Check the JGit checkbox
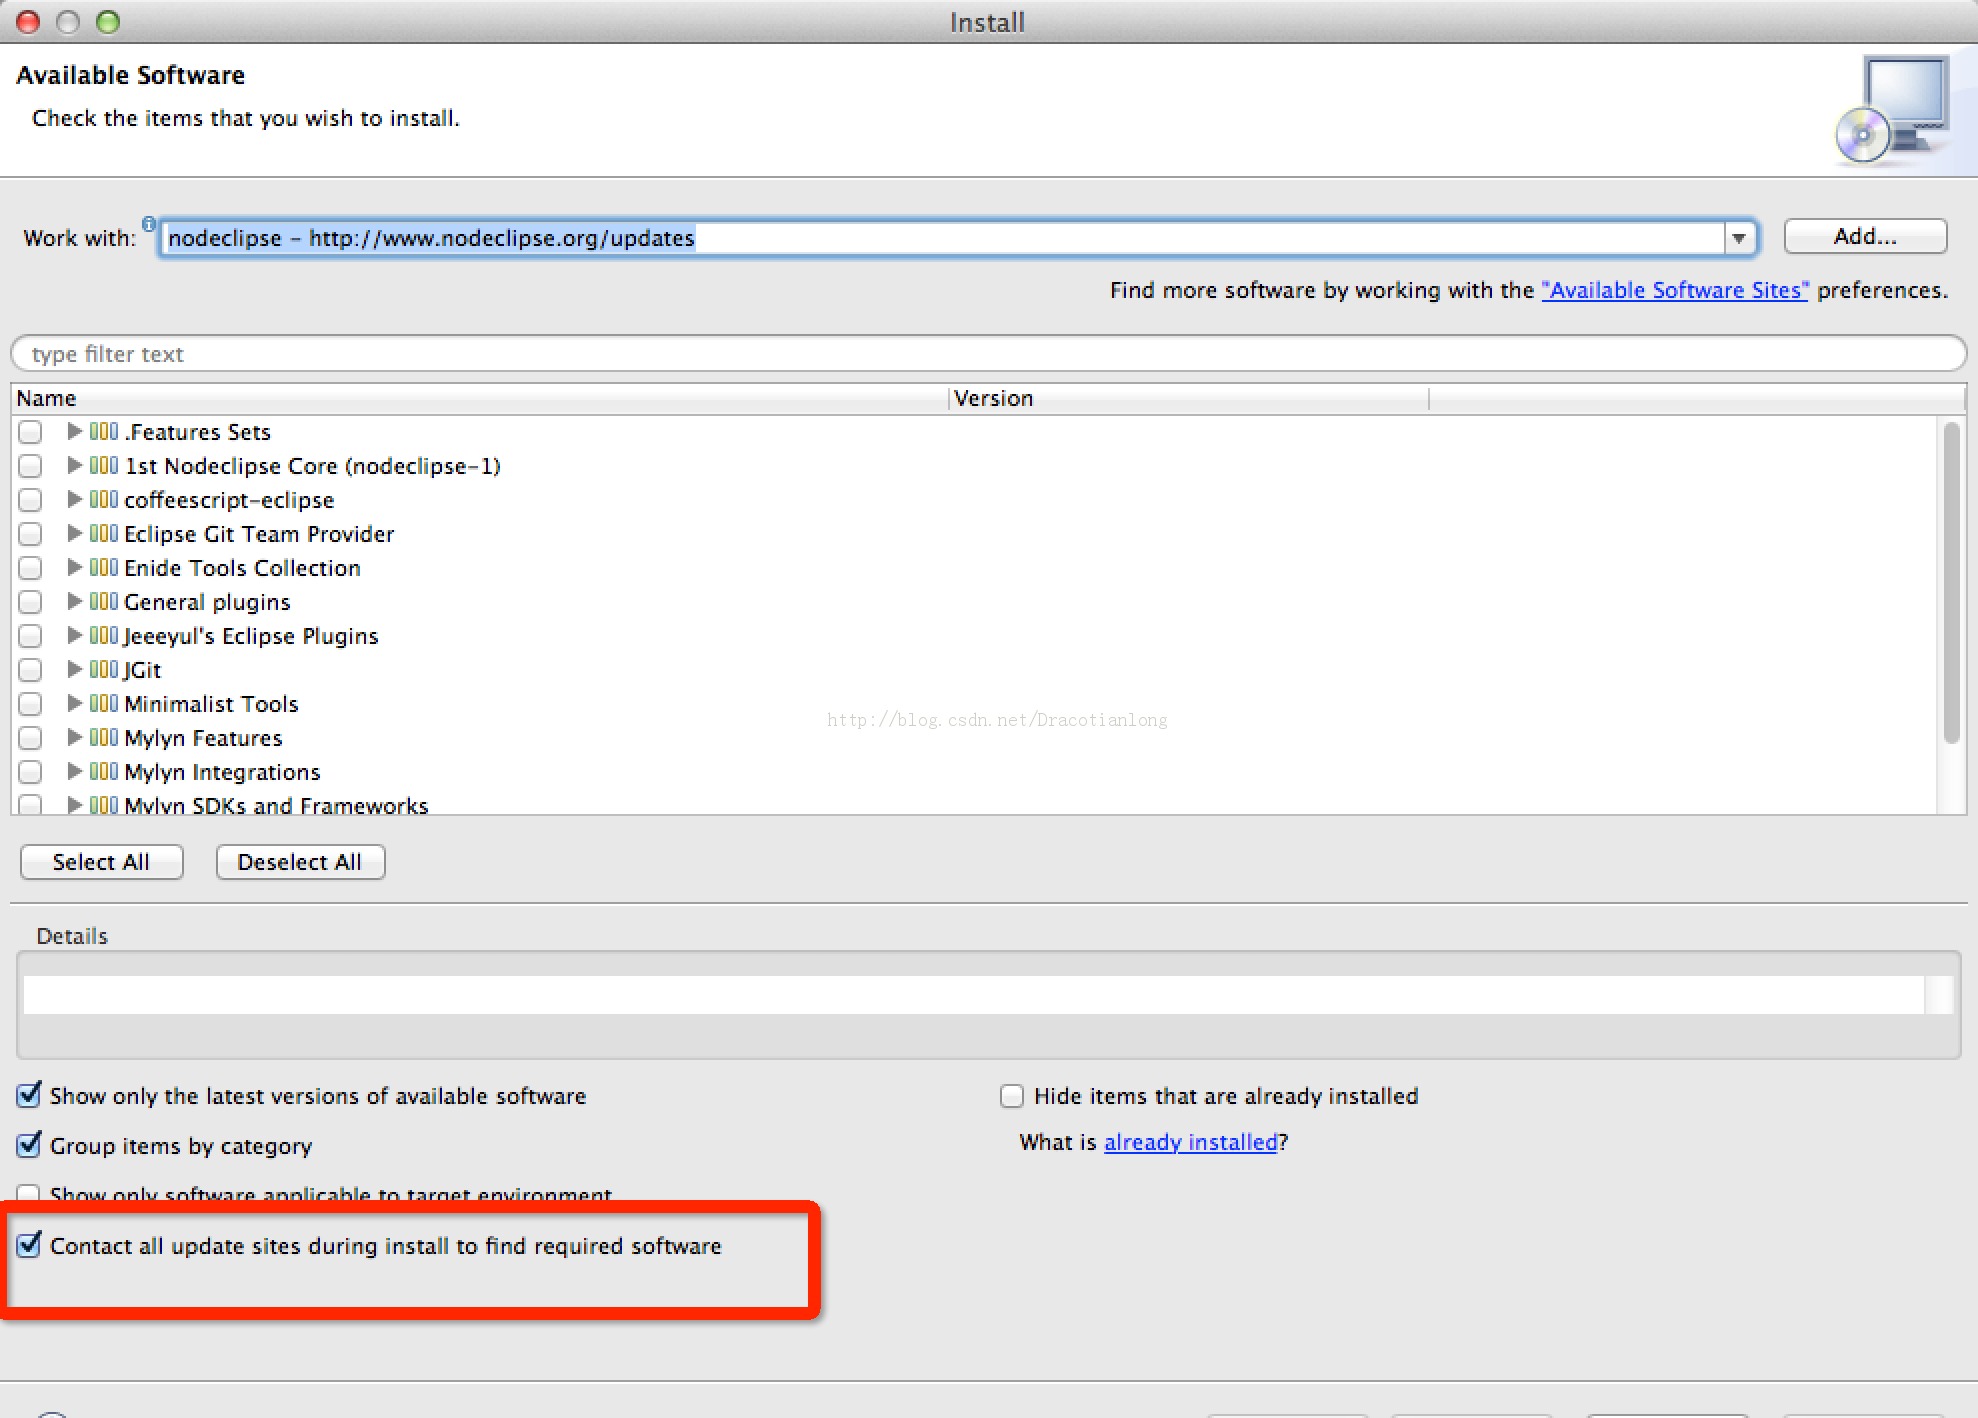1978x1418 pixels. point(30,670)
